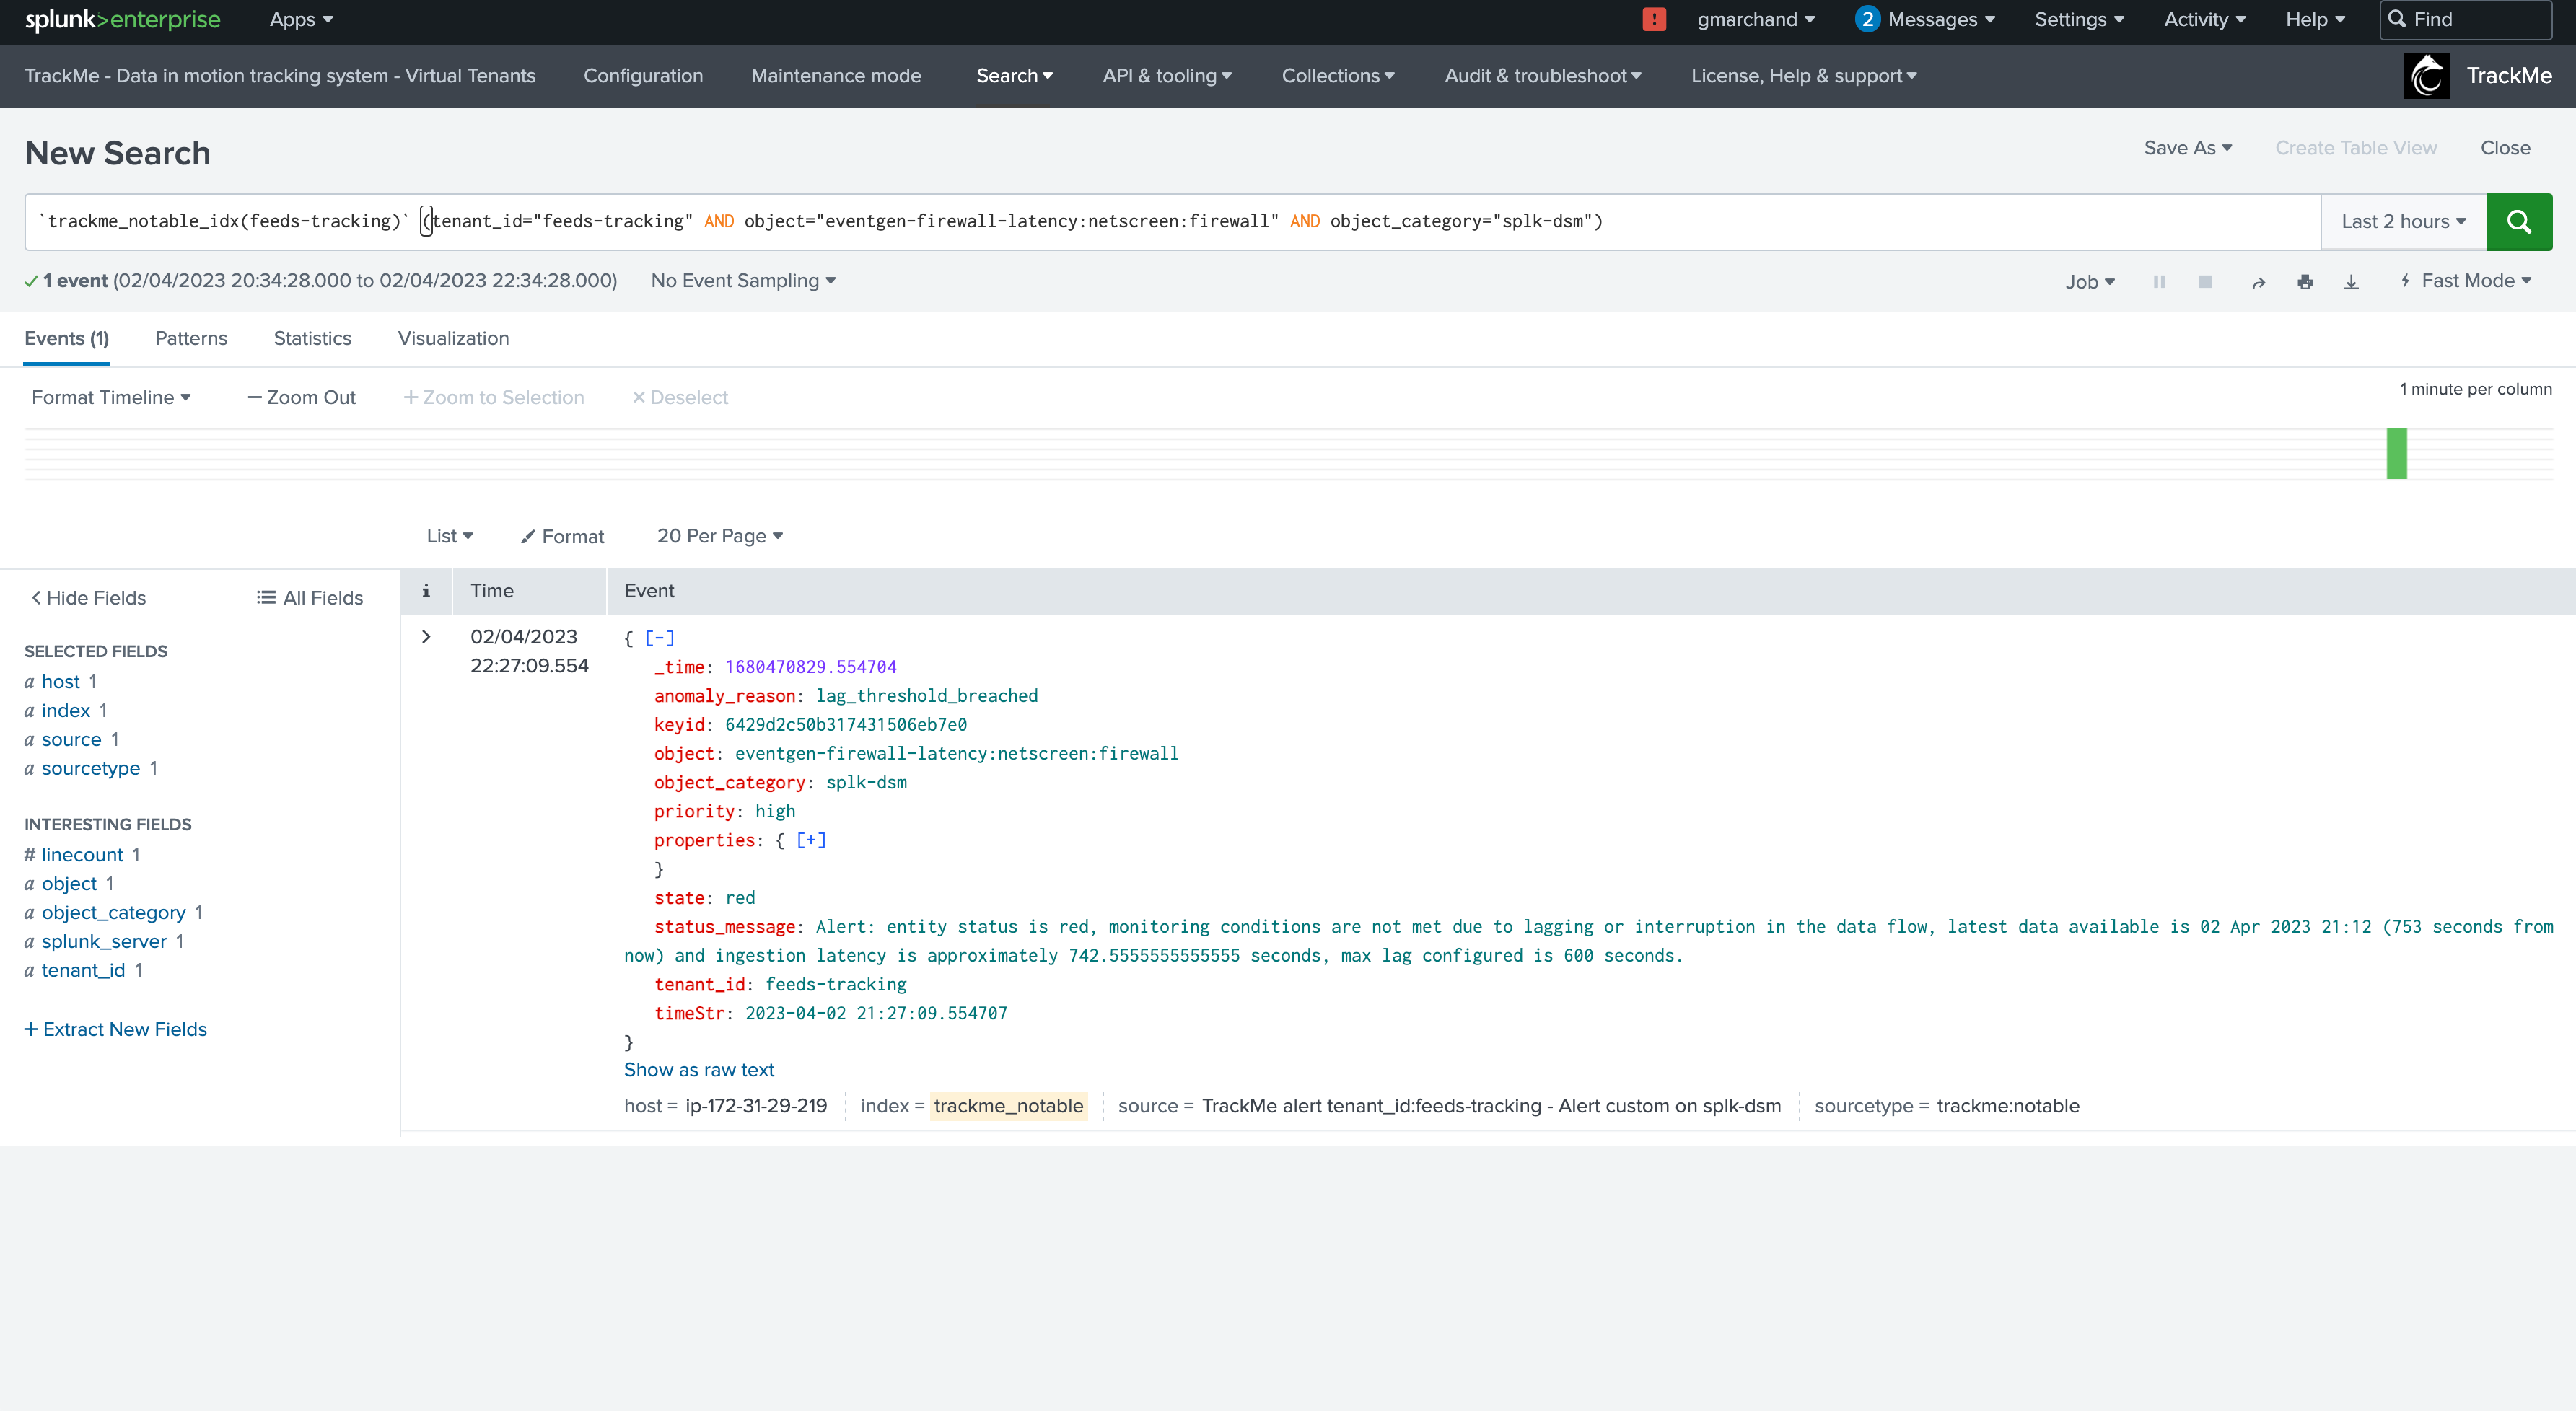
Task: Open the 20 Per Page dropdown
Action: pyautogui.click(x=719, y=536)
